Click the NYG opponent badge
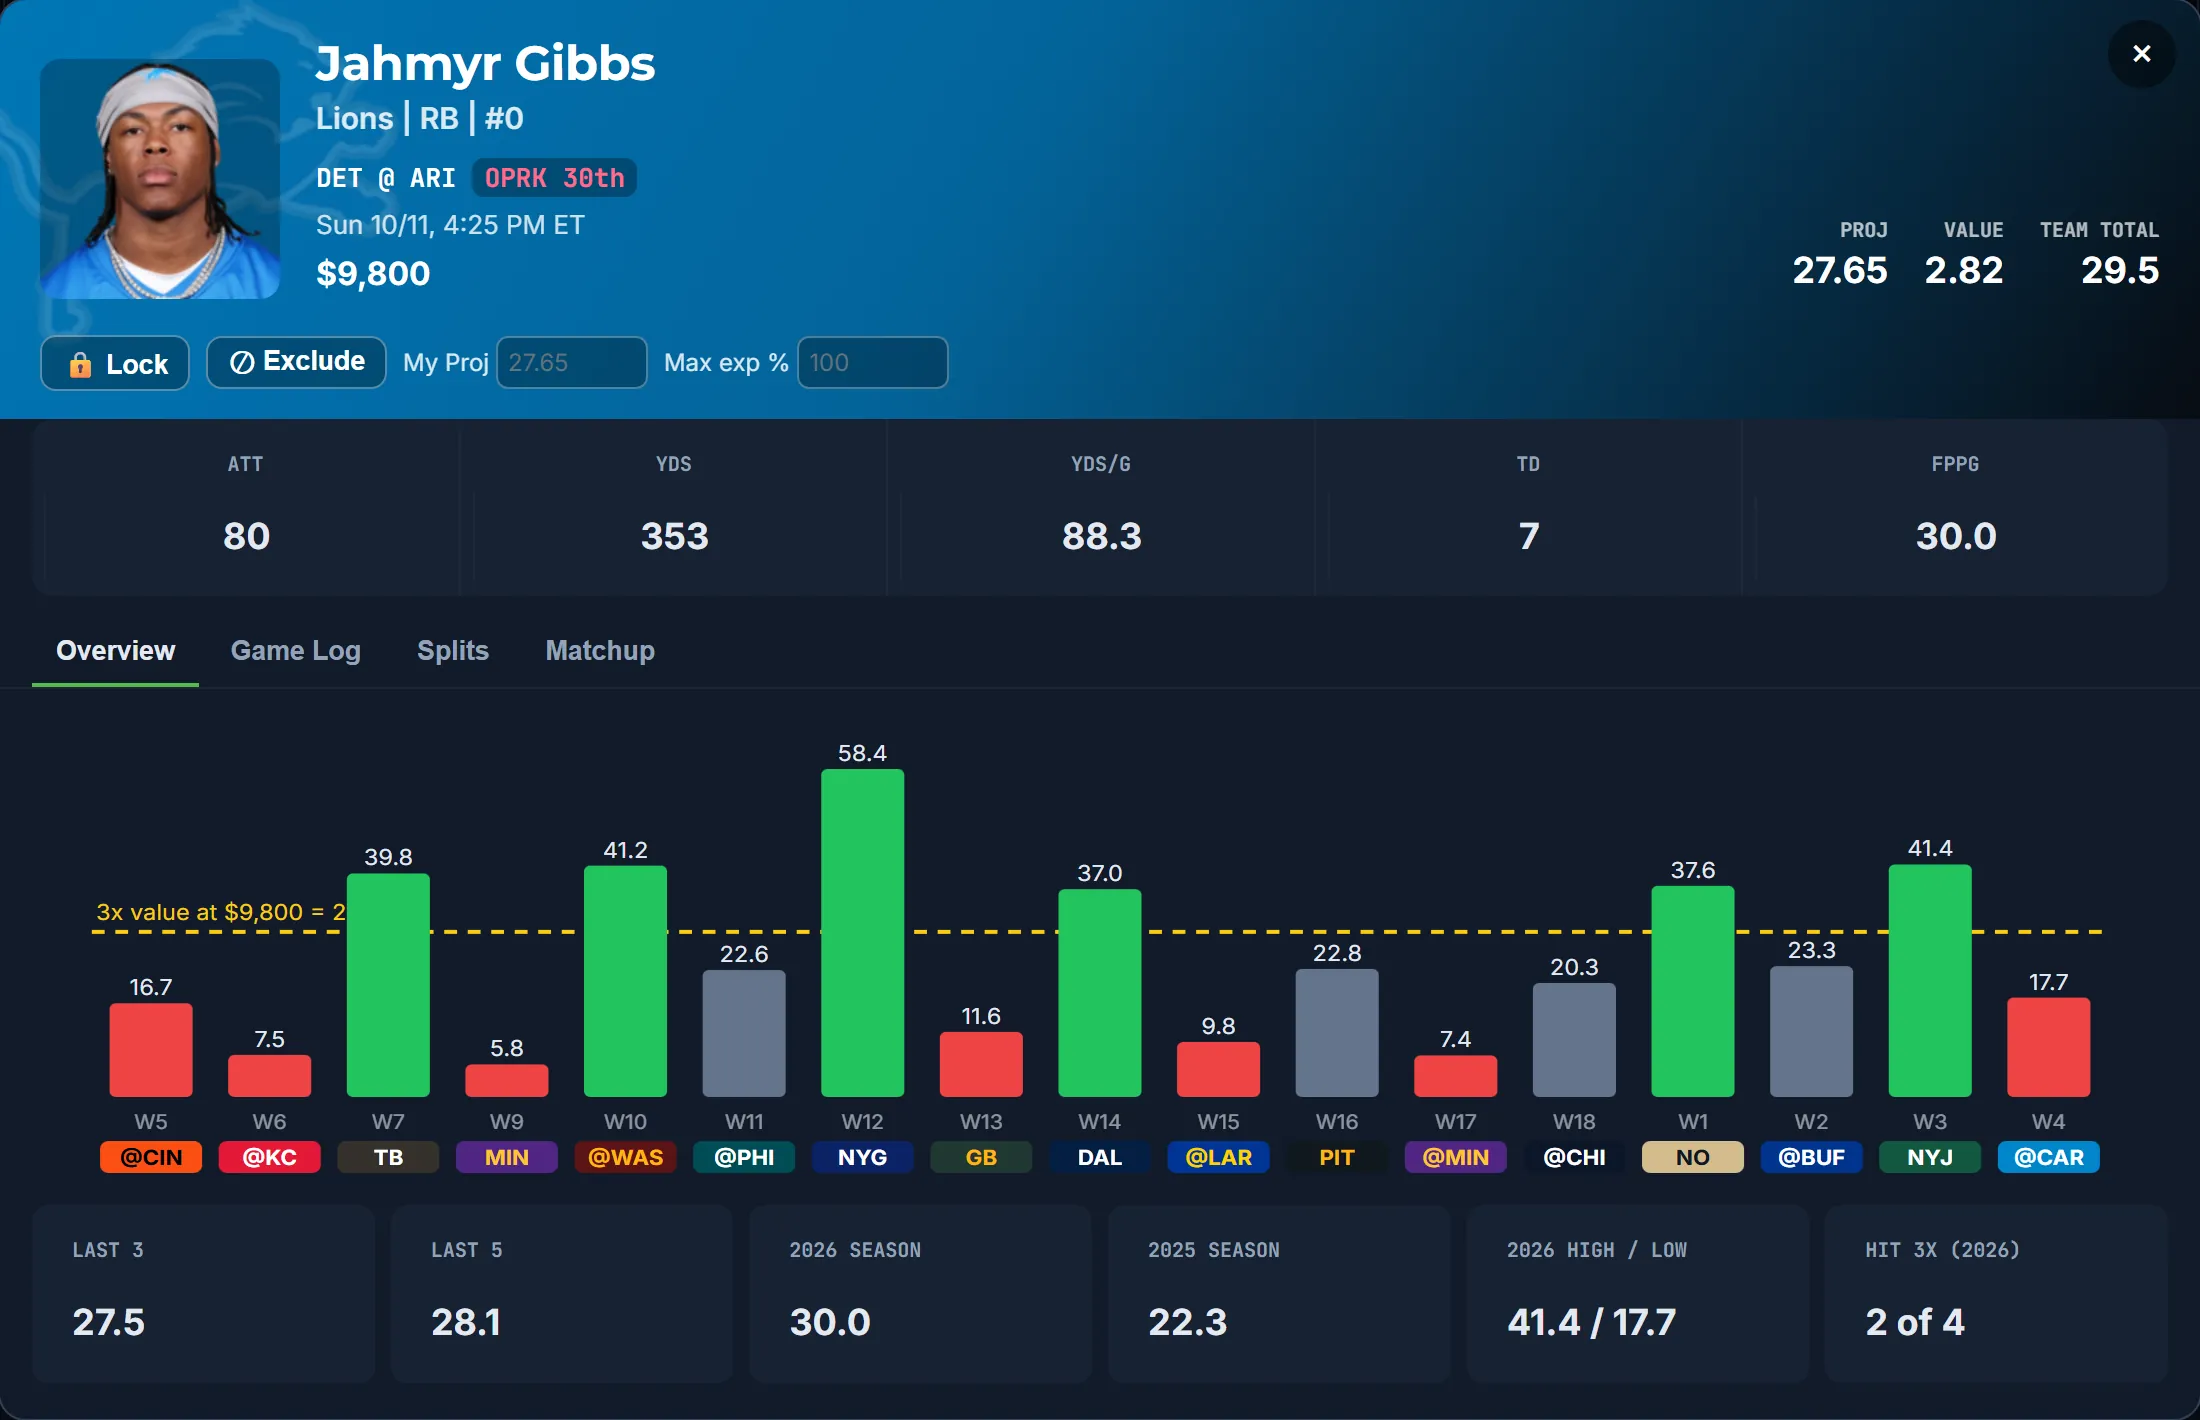2200x1420 pixels. pyautogui.click(x=863, y=1157)
